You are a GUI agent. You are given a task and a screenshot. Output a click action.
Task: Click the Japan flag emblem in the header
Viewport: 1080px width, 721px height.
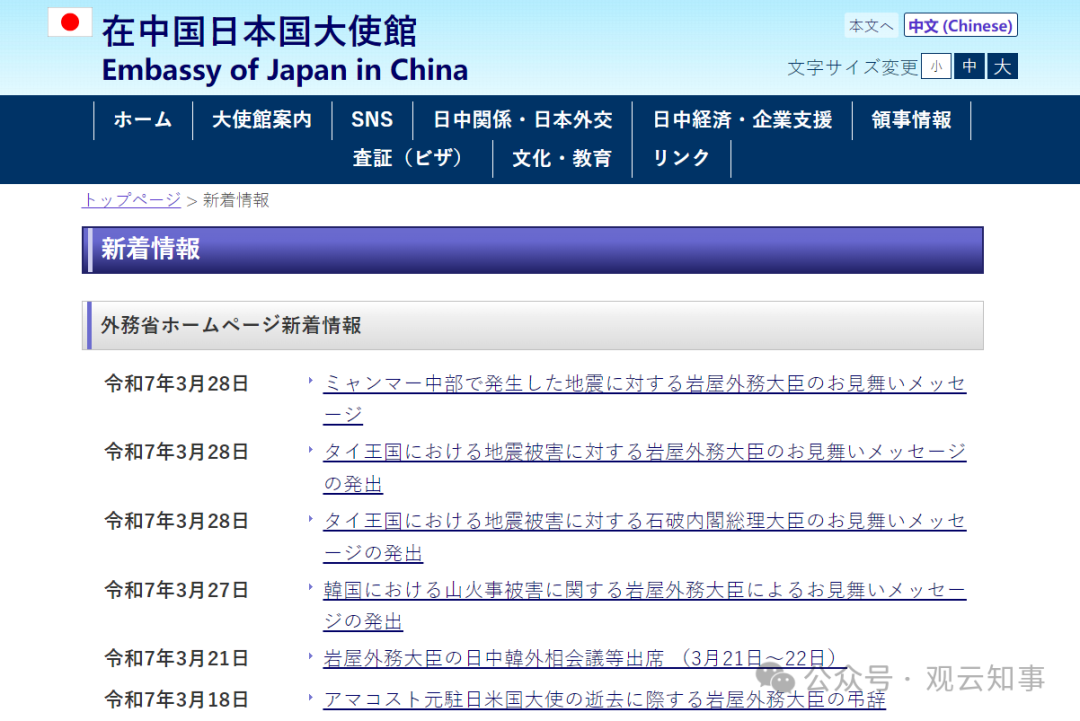[x=70, y=21]
